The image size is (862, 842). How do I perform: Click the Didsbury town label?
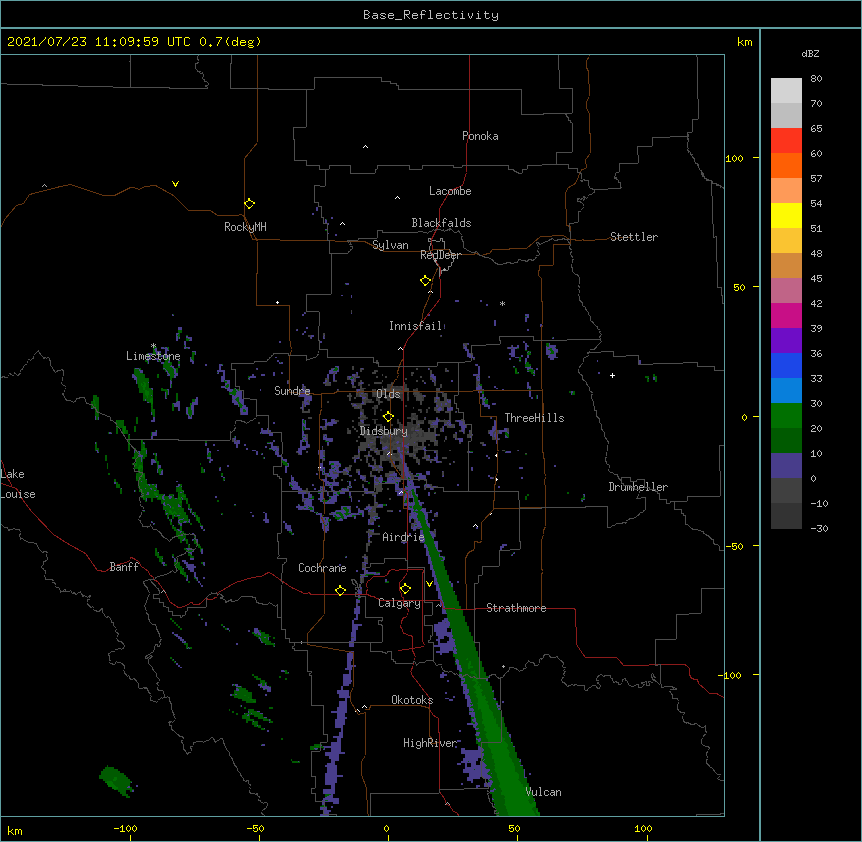[383, 431]
